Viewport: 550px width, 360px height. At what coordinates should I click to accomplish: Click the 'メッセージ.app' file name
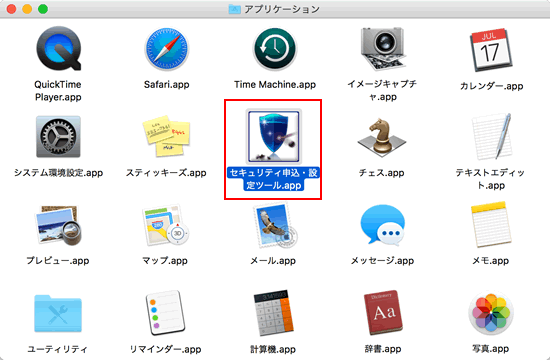pyautogui.click(x=383, y=261)
